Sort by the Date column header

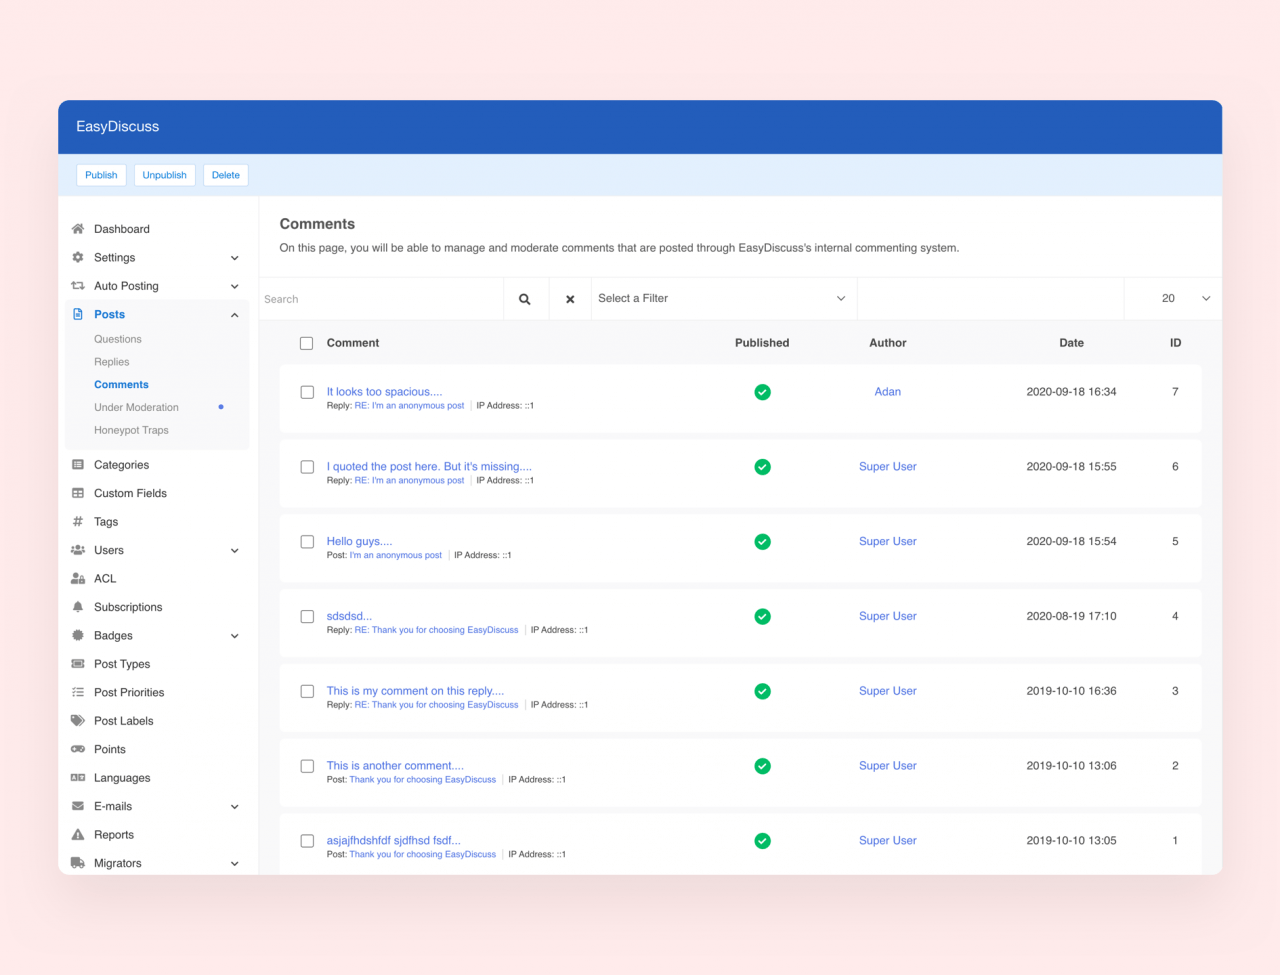1071,343
